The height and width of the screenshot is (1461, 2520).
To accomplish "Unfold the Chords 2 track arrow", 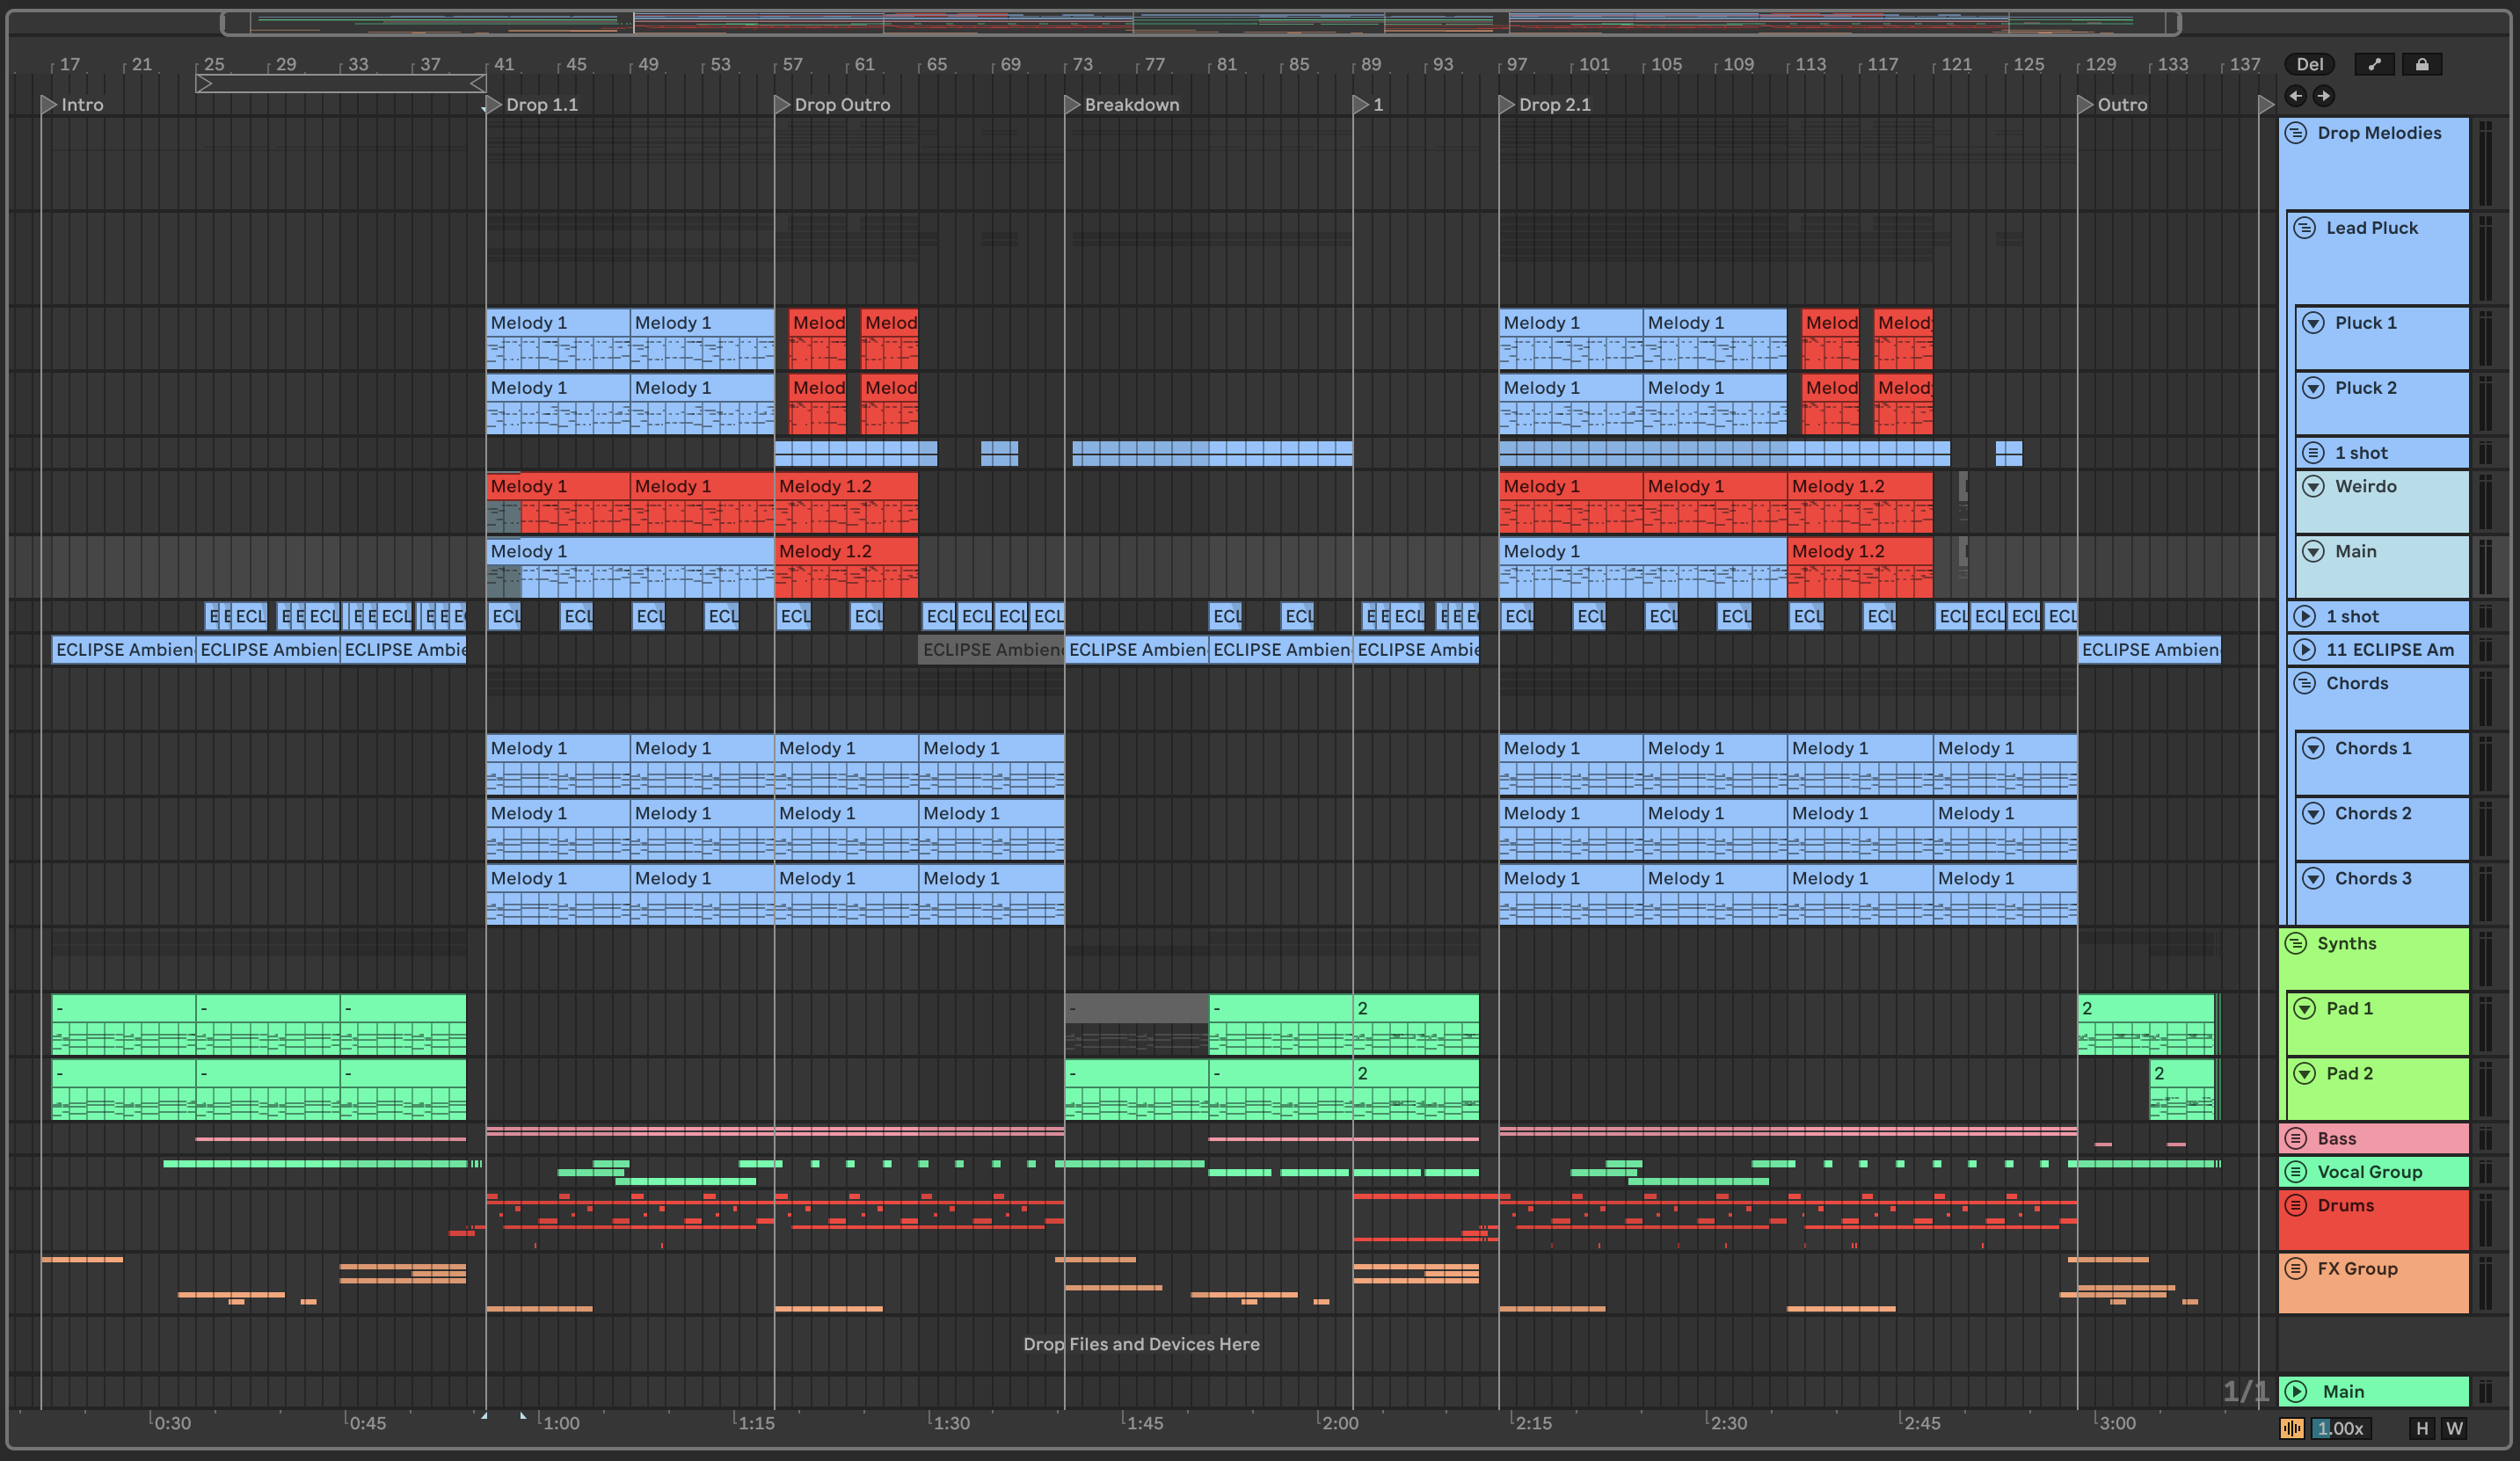I will [x=2313, y=813].
